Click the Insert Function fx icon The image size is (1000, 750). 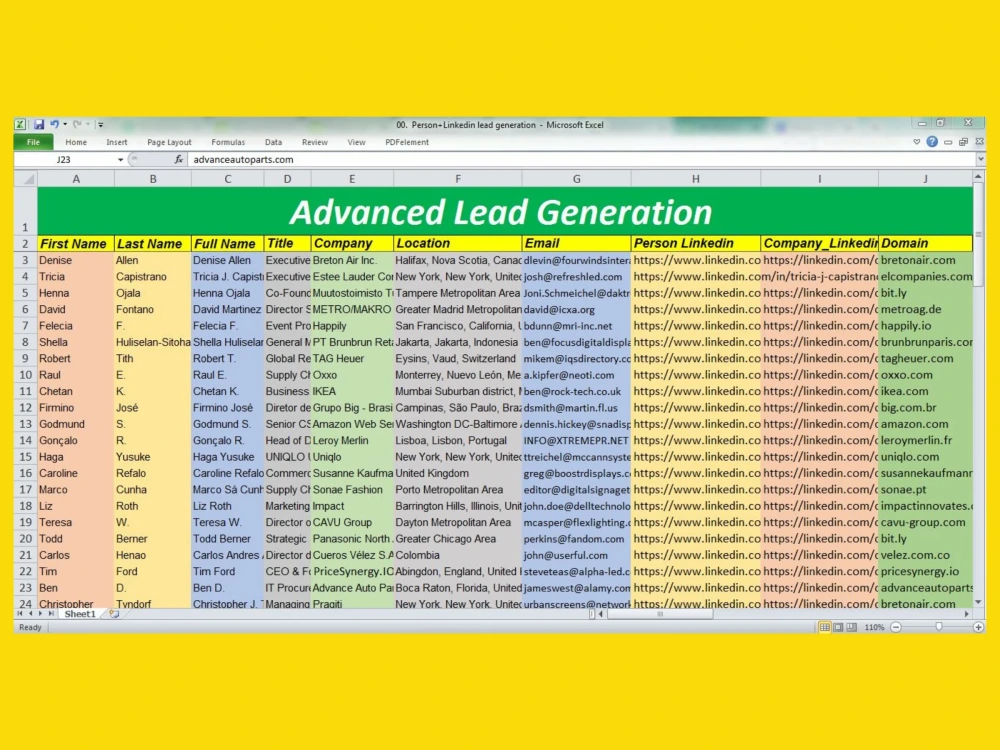179,159
